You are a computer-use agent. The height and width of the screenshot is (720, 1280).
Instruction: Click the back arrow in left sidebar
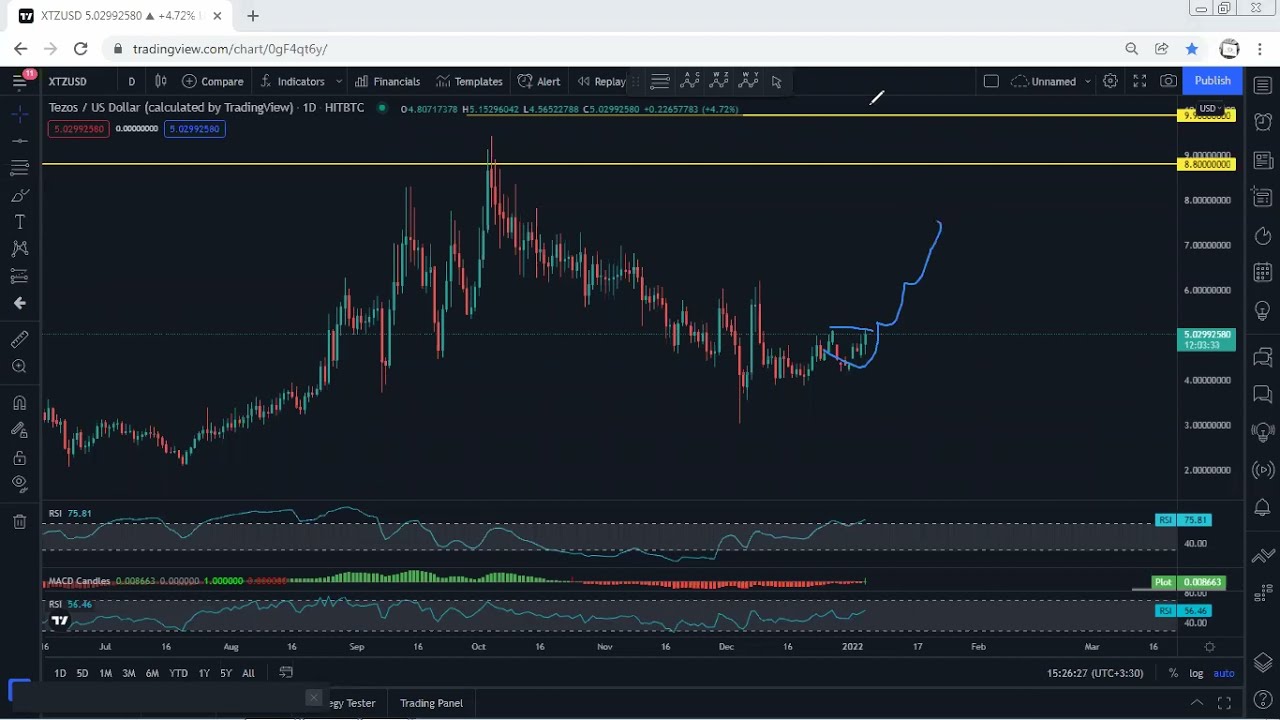coord(19,303)
